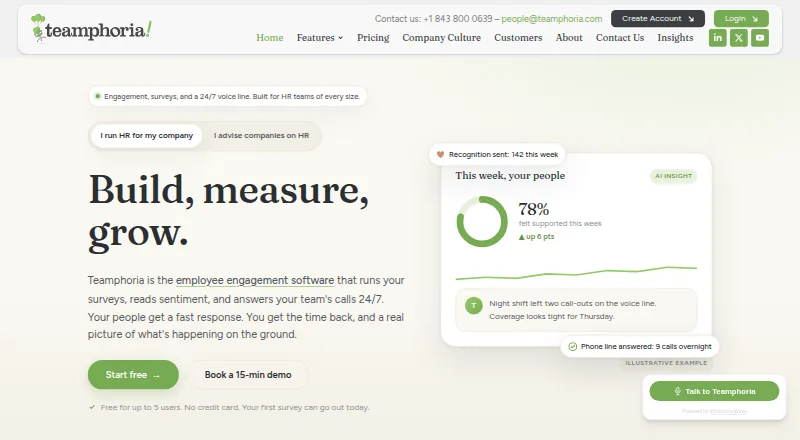Click the green sentiment trend line chart
The height and width of the screenshot is (440, 800).
(x=576, y=273)
